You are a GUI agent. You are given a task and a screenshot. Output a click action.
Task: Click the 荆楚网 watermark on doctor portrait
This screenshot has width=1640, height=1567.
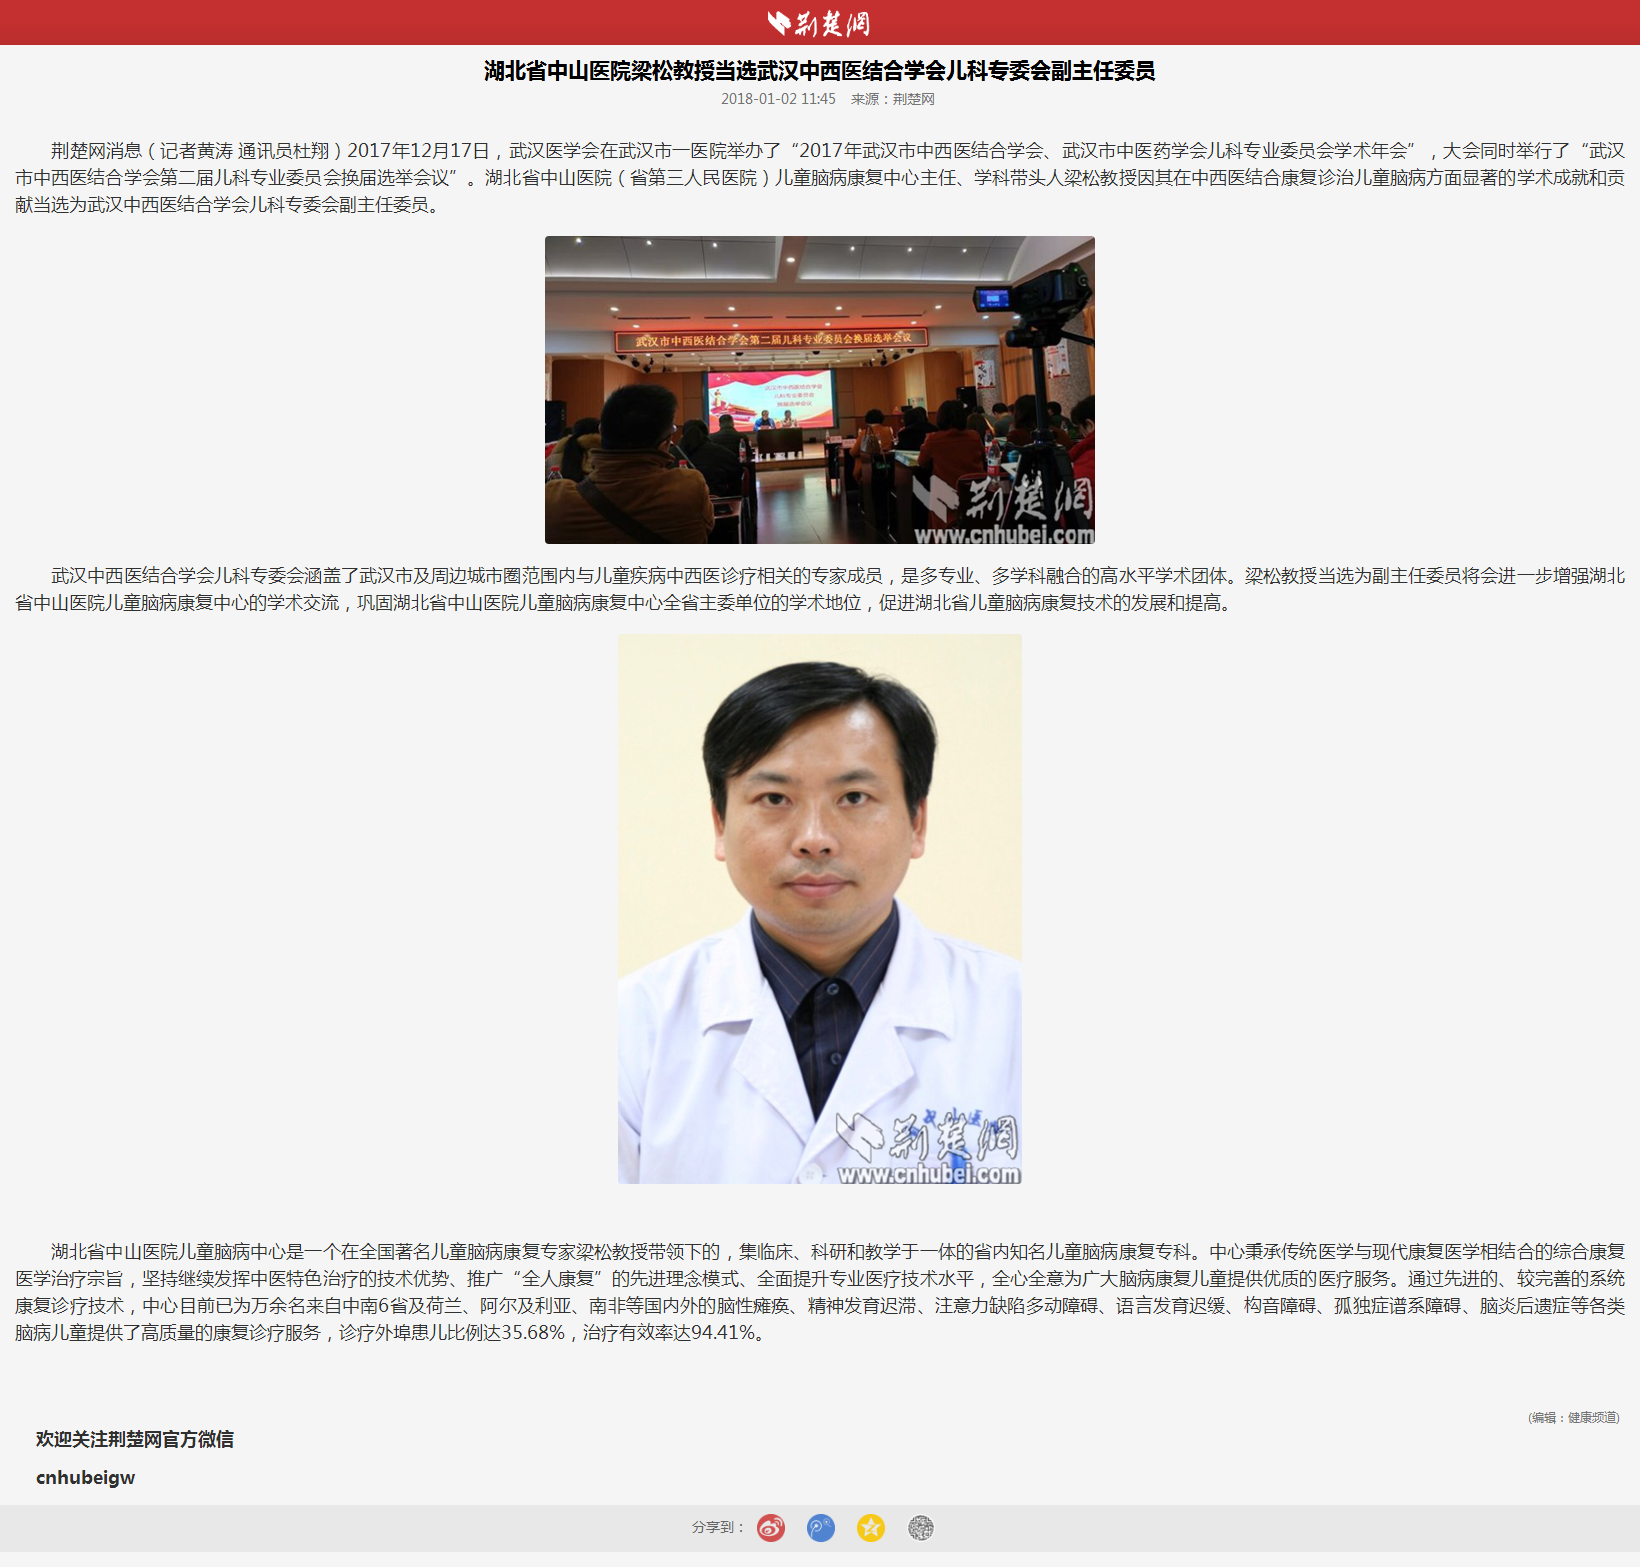point(930,1150)
